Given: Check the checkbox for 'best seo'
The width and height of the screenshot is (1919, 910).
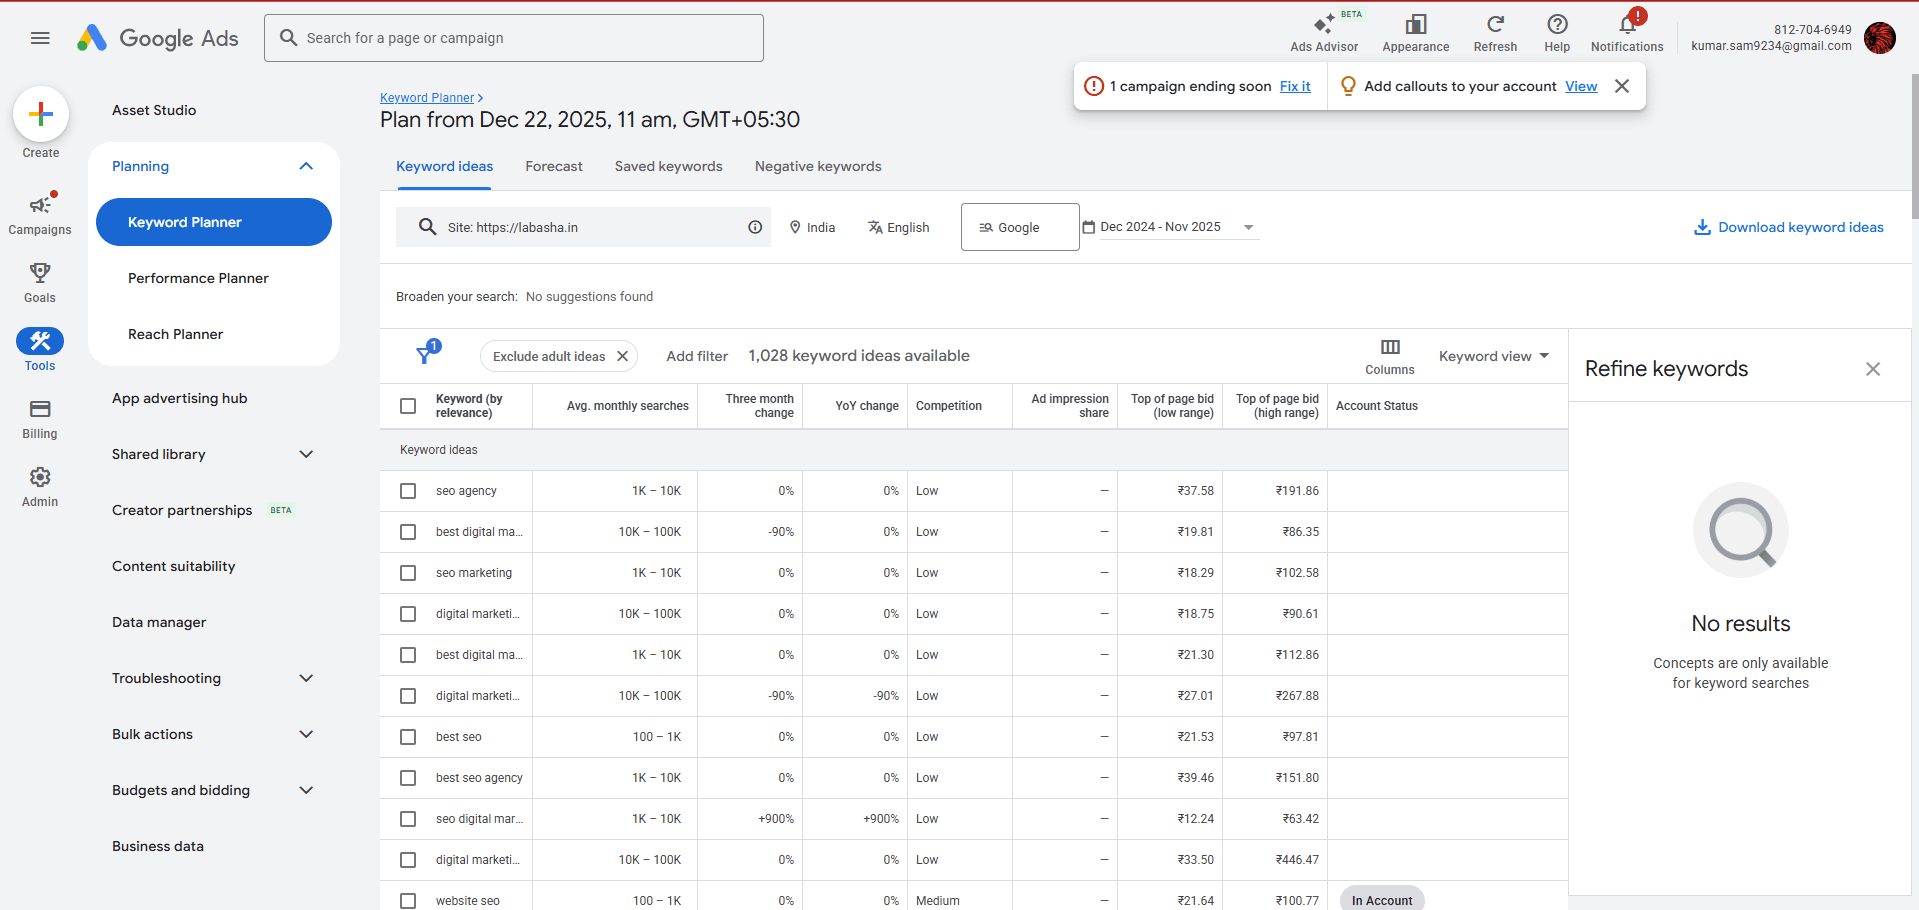Looking at the screenshot, I should click(408, 737).
